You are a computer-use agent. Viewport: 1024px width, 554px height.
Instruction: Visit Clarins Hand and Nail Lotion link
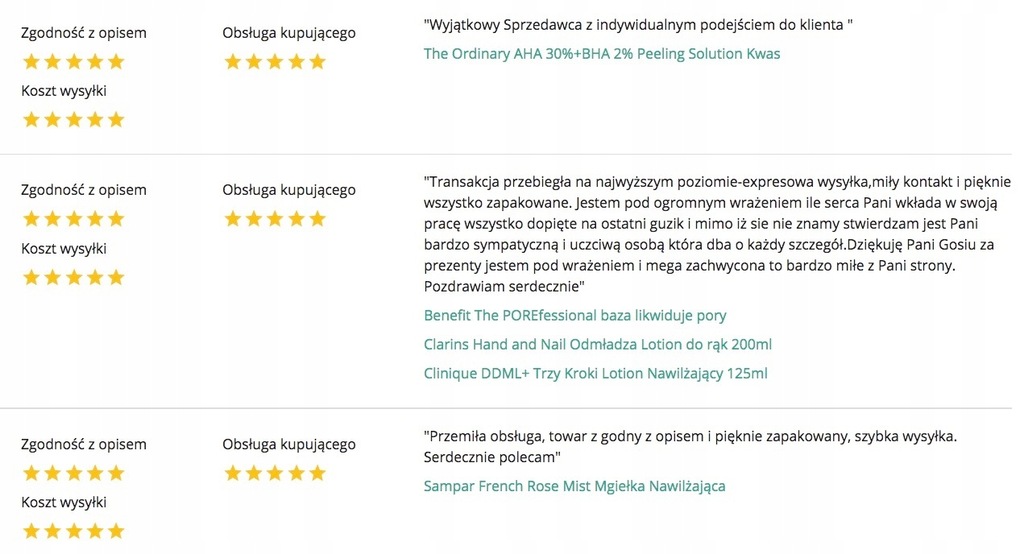[x=597, y=345]
